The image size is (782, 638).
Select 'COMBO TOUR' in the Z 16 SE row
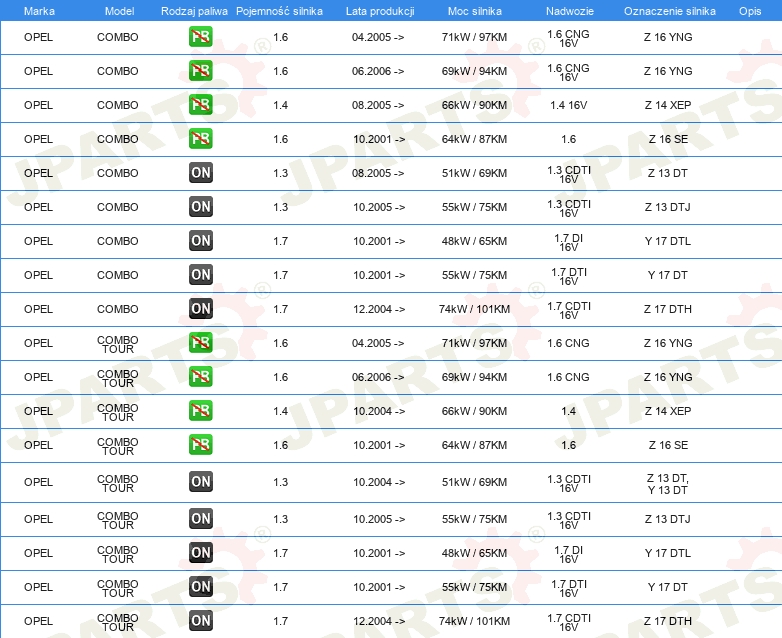click(118, 446)
